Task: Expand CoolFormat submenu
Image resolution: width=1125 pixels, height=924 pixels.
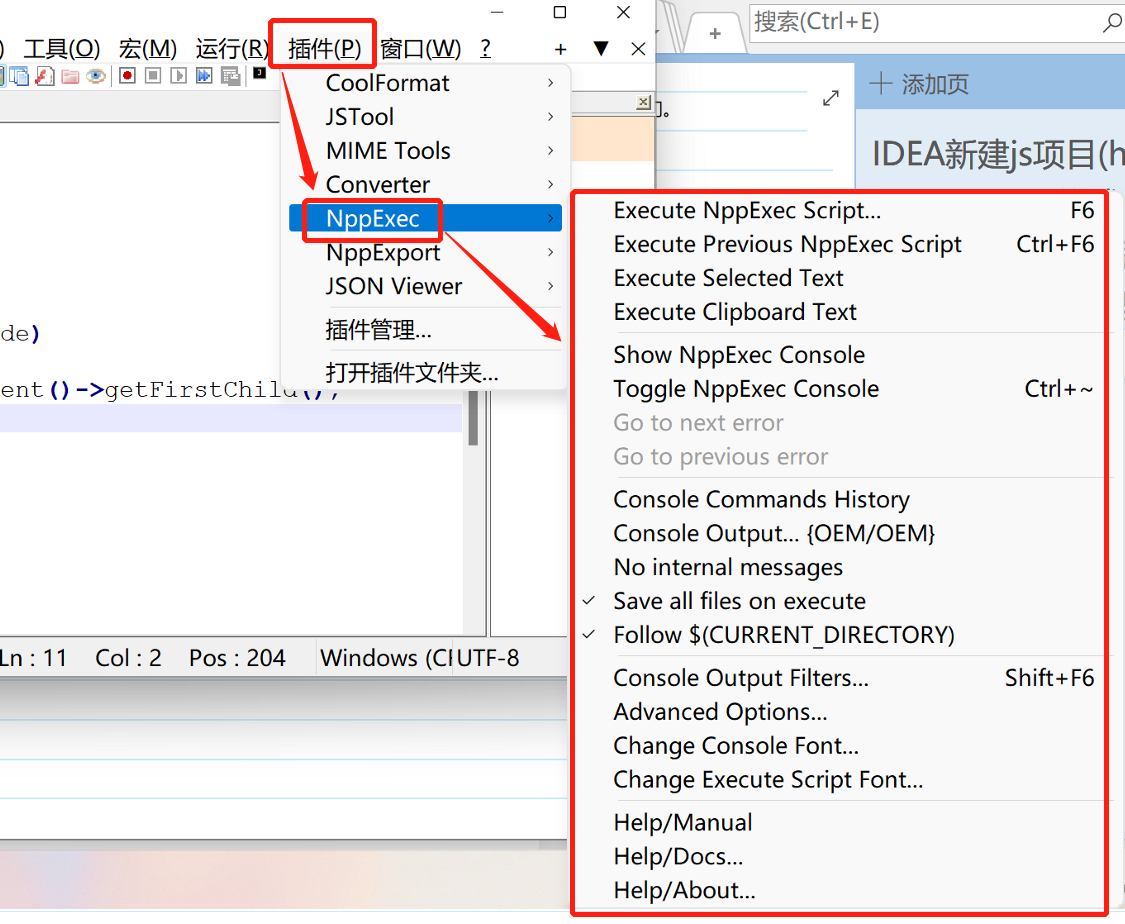Action: point(425,83)
